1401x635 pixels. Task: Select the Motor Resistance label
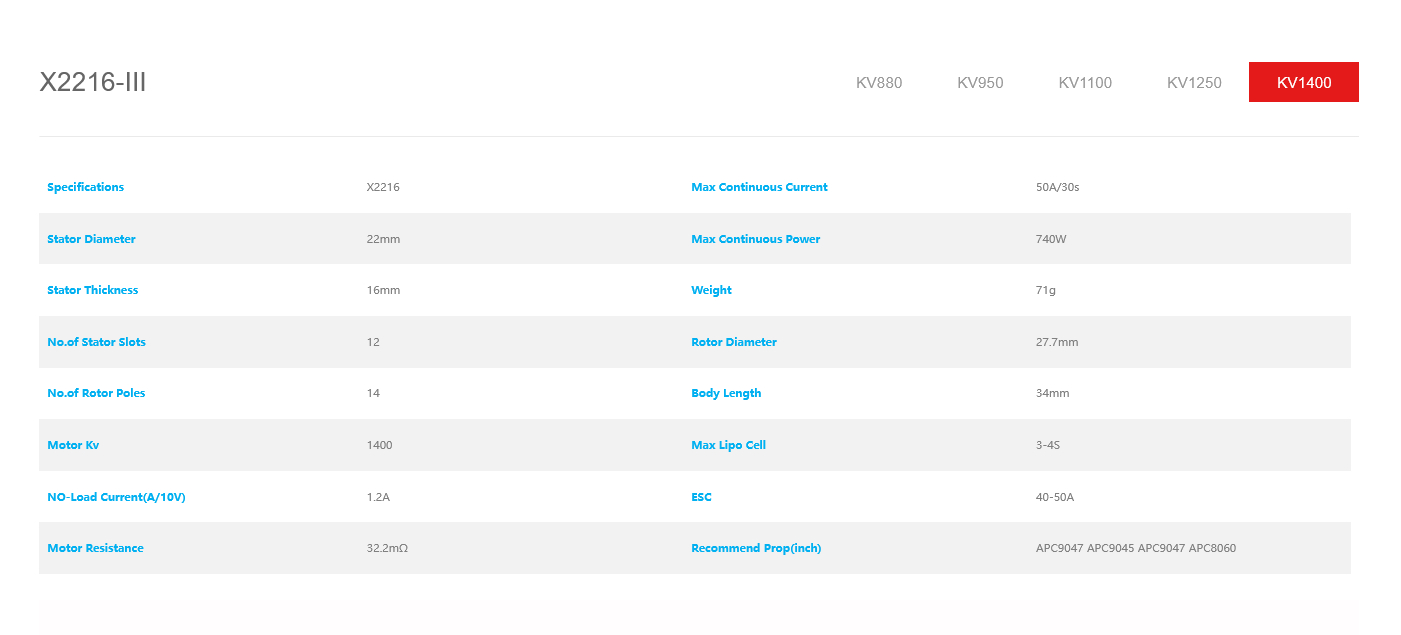(x=95, y=548)
